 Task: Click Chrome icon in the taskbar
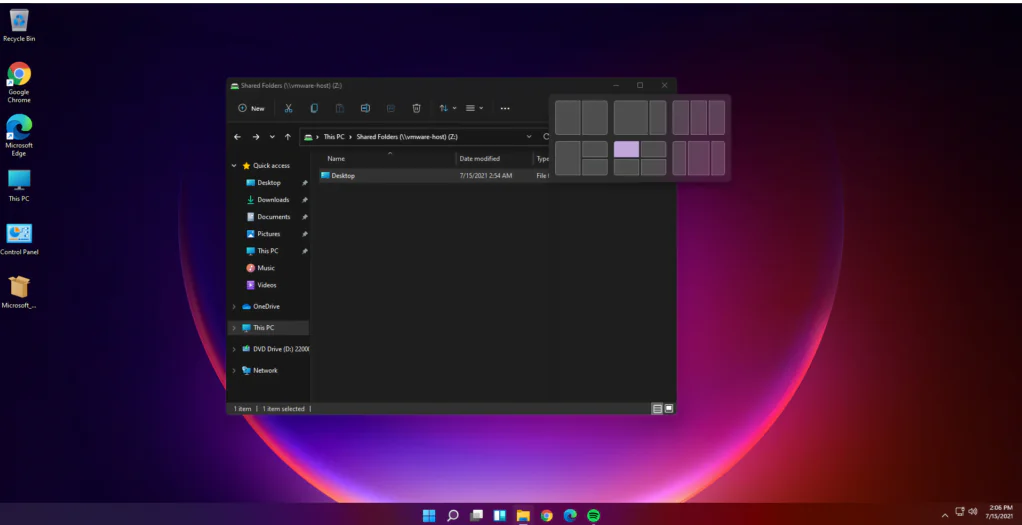pyautogui.click(x=546, y=516)
